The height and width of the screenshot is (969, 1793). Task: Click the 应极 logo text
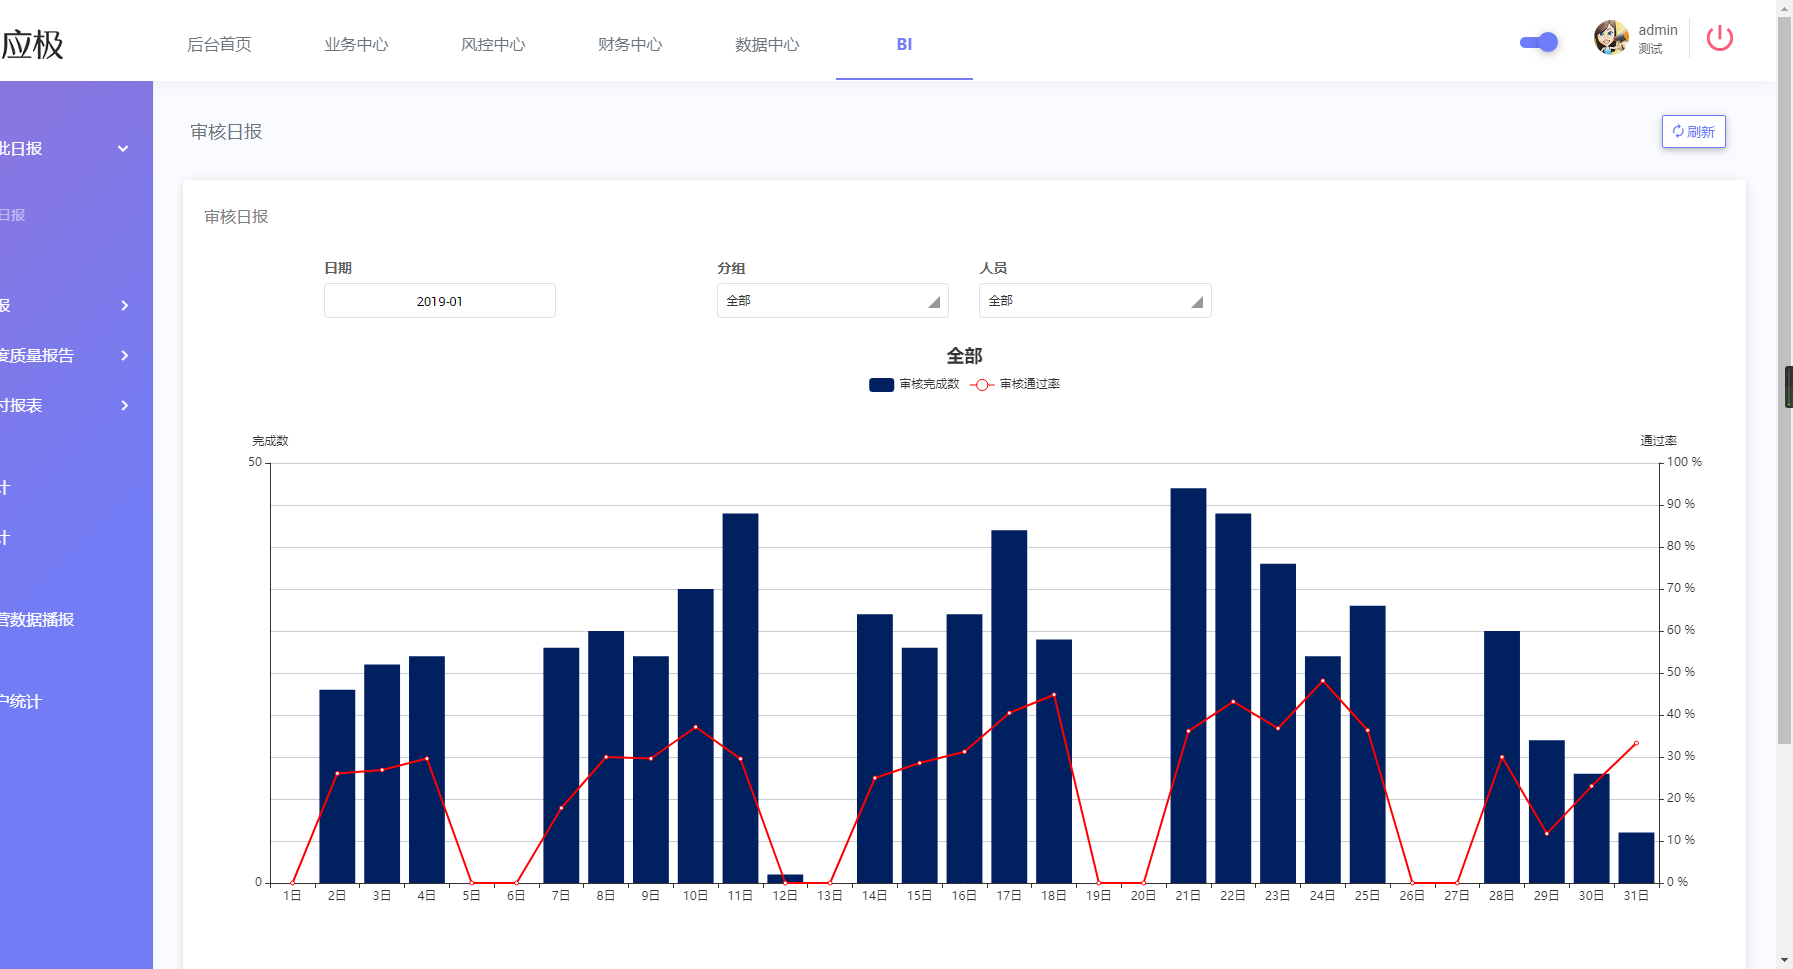point(32,44)
